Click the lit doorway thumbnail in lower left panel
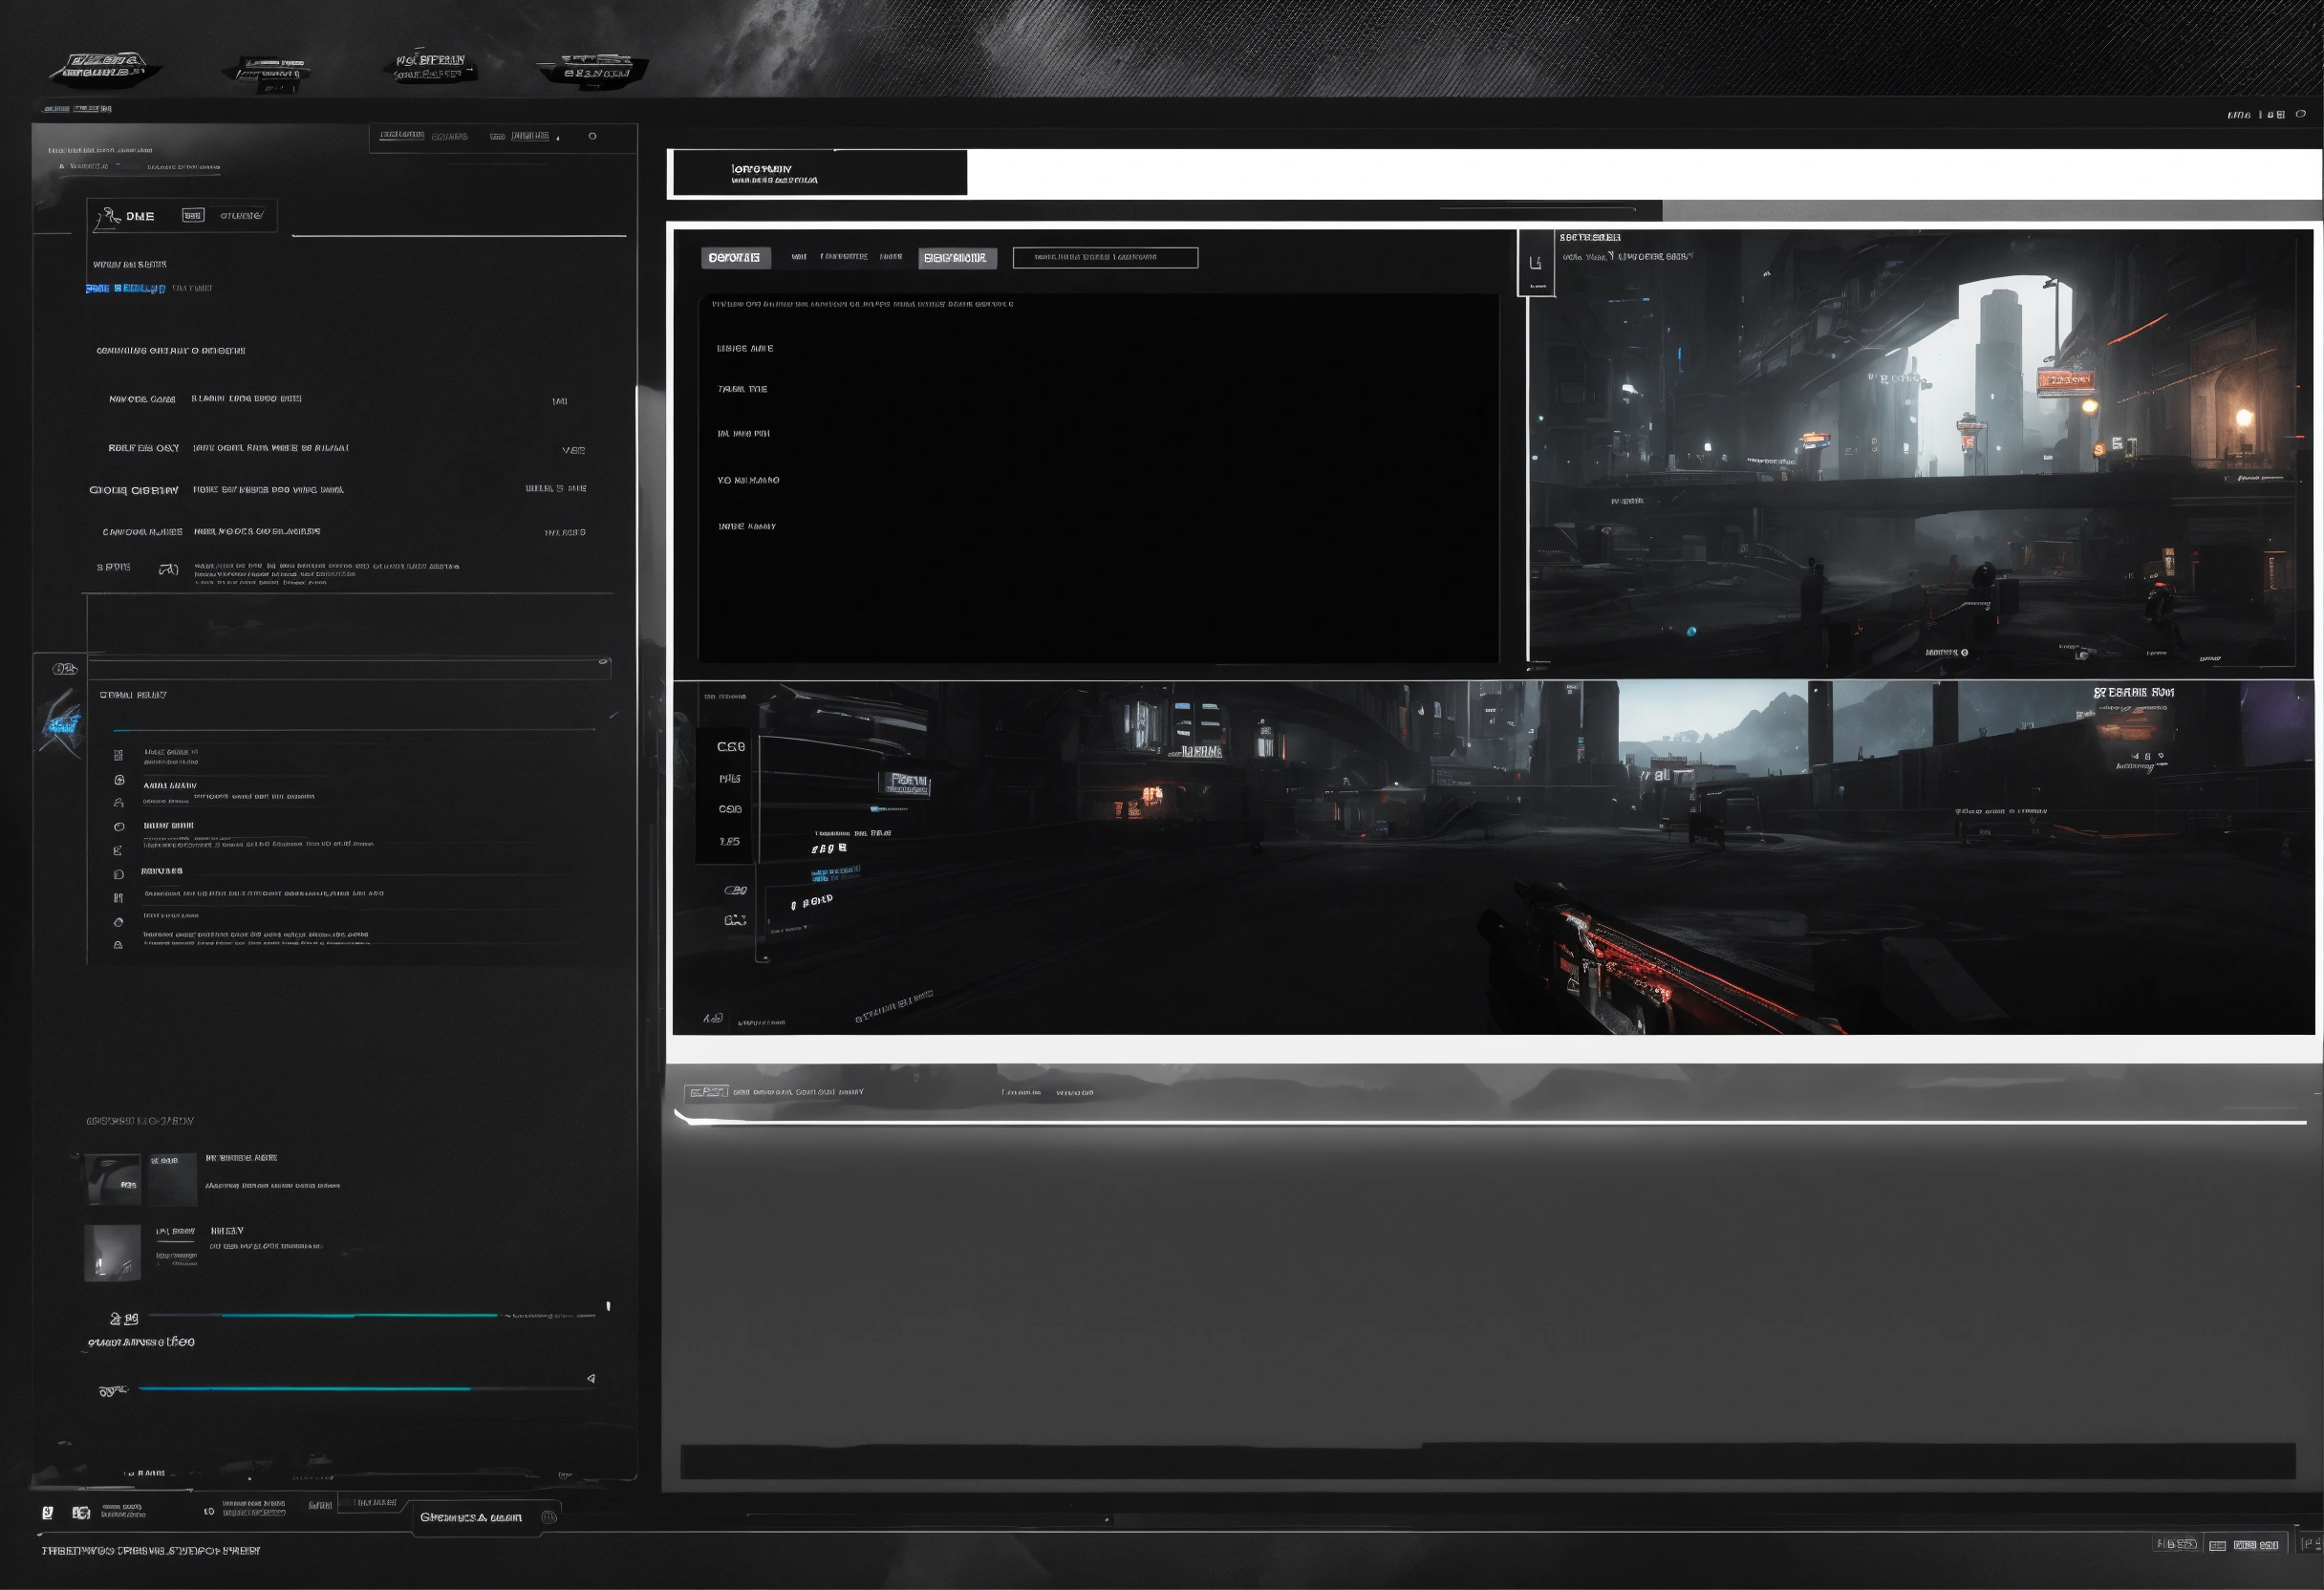Viewport: 2324px width, 1590px height. tap(112, 1252)
